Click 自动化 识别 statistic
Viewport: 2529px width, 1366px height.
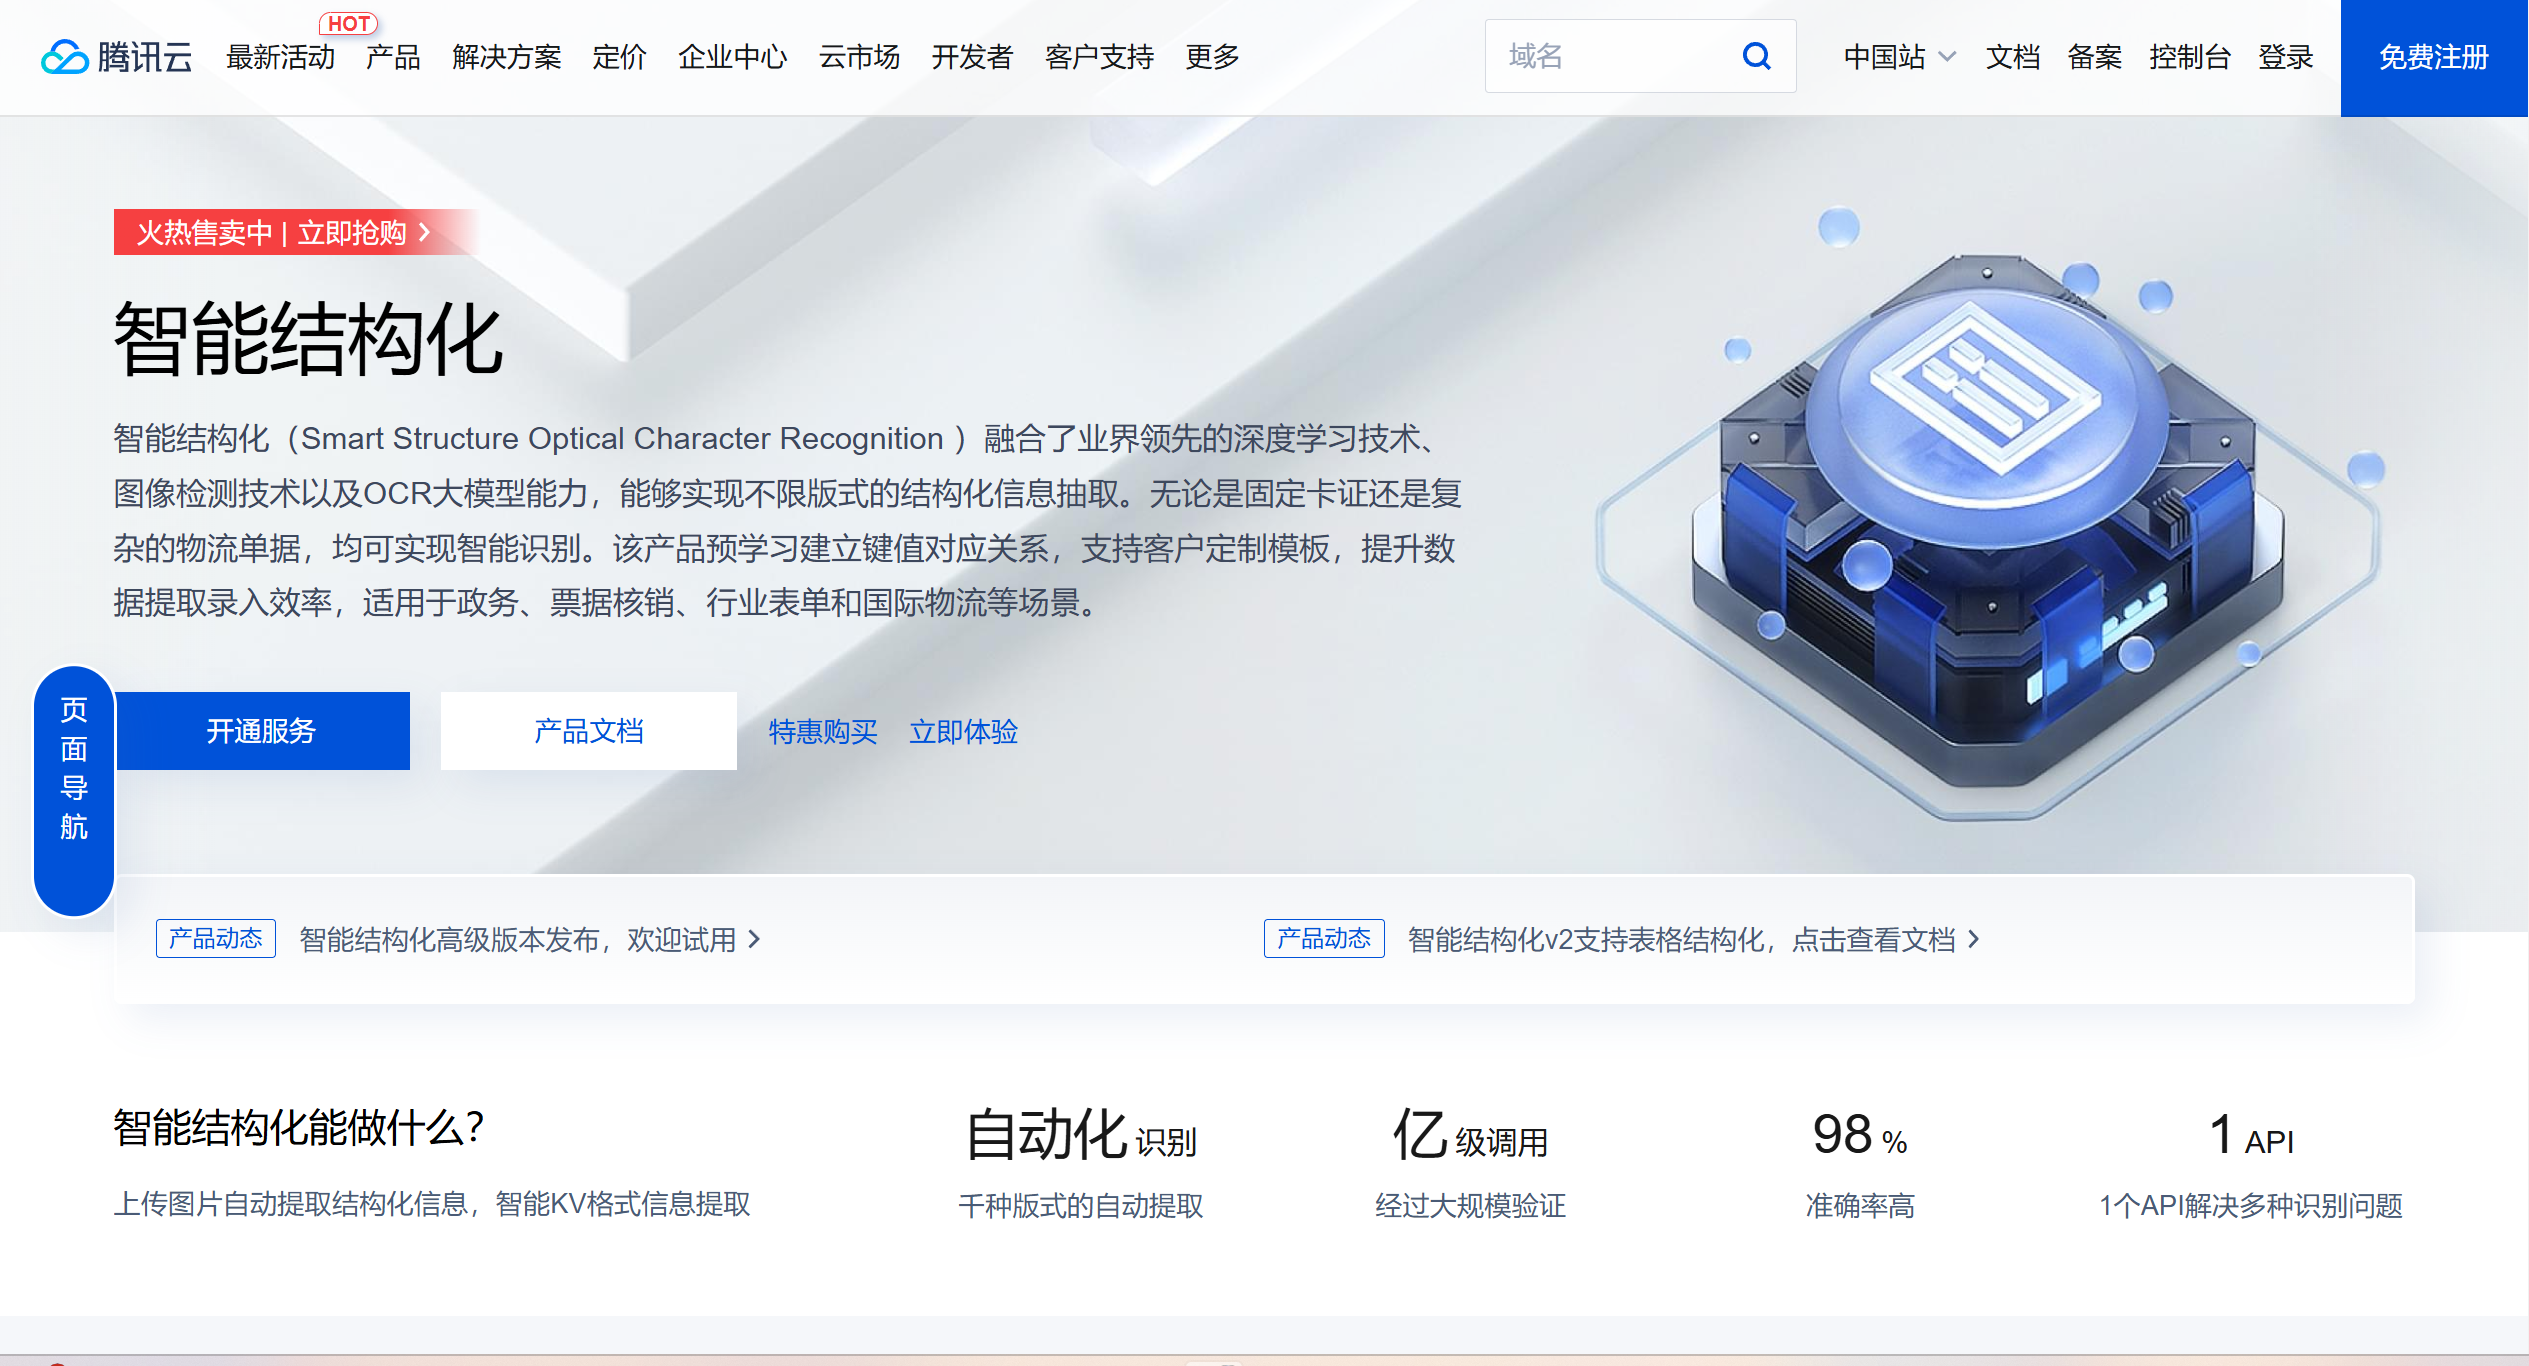(1080, 1135)
